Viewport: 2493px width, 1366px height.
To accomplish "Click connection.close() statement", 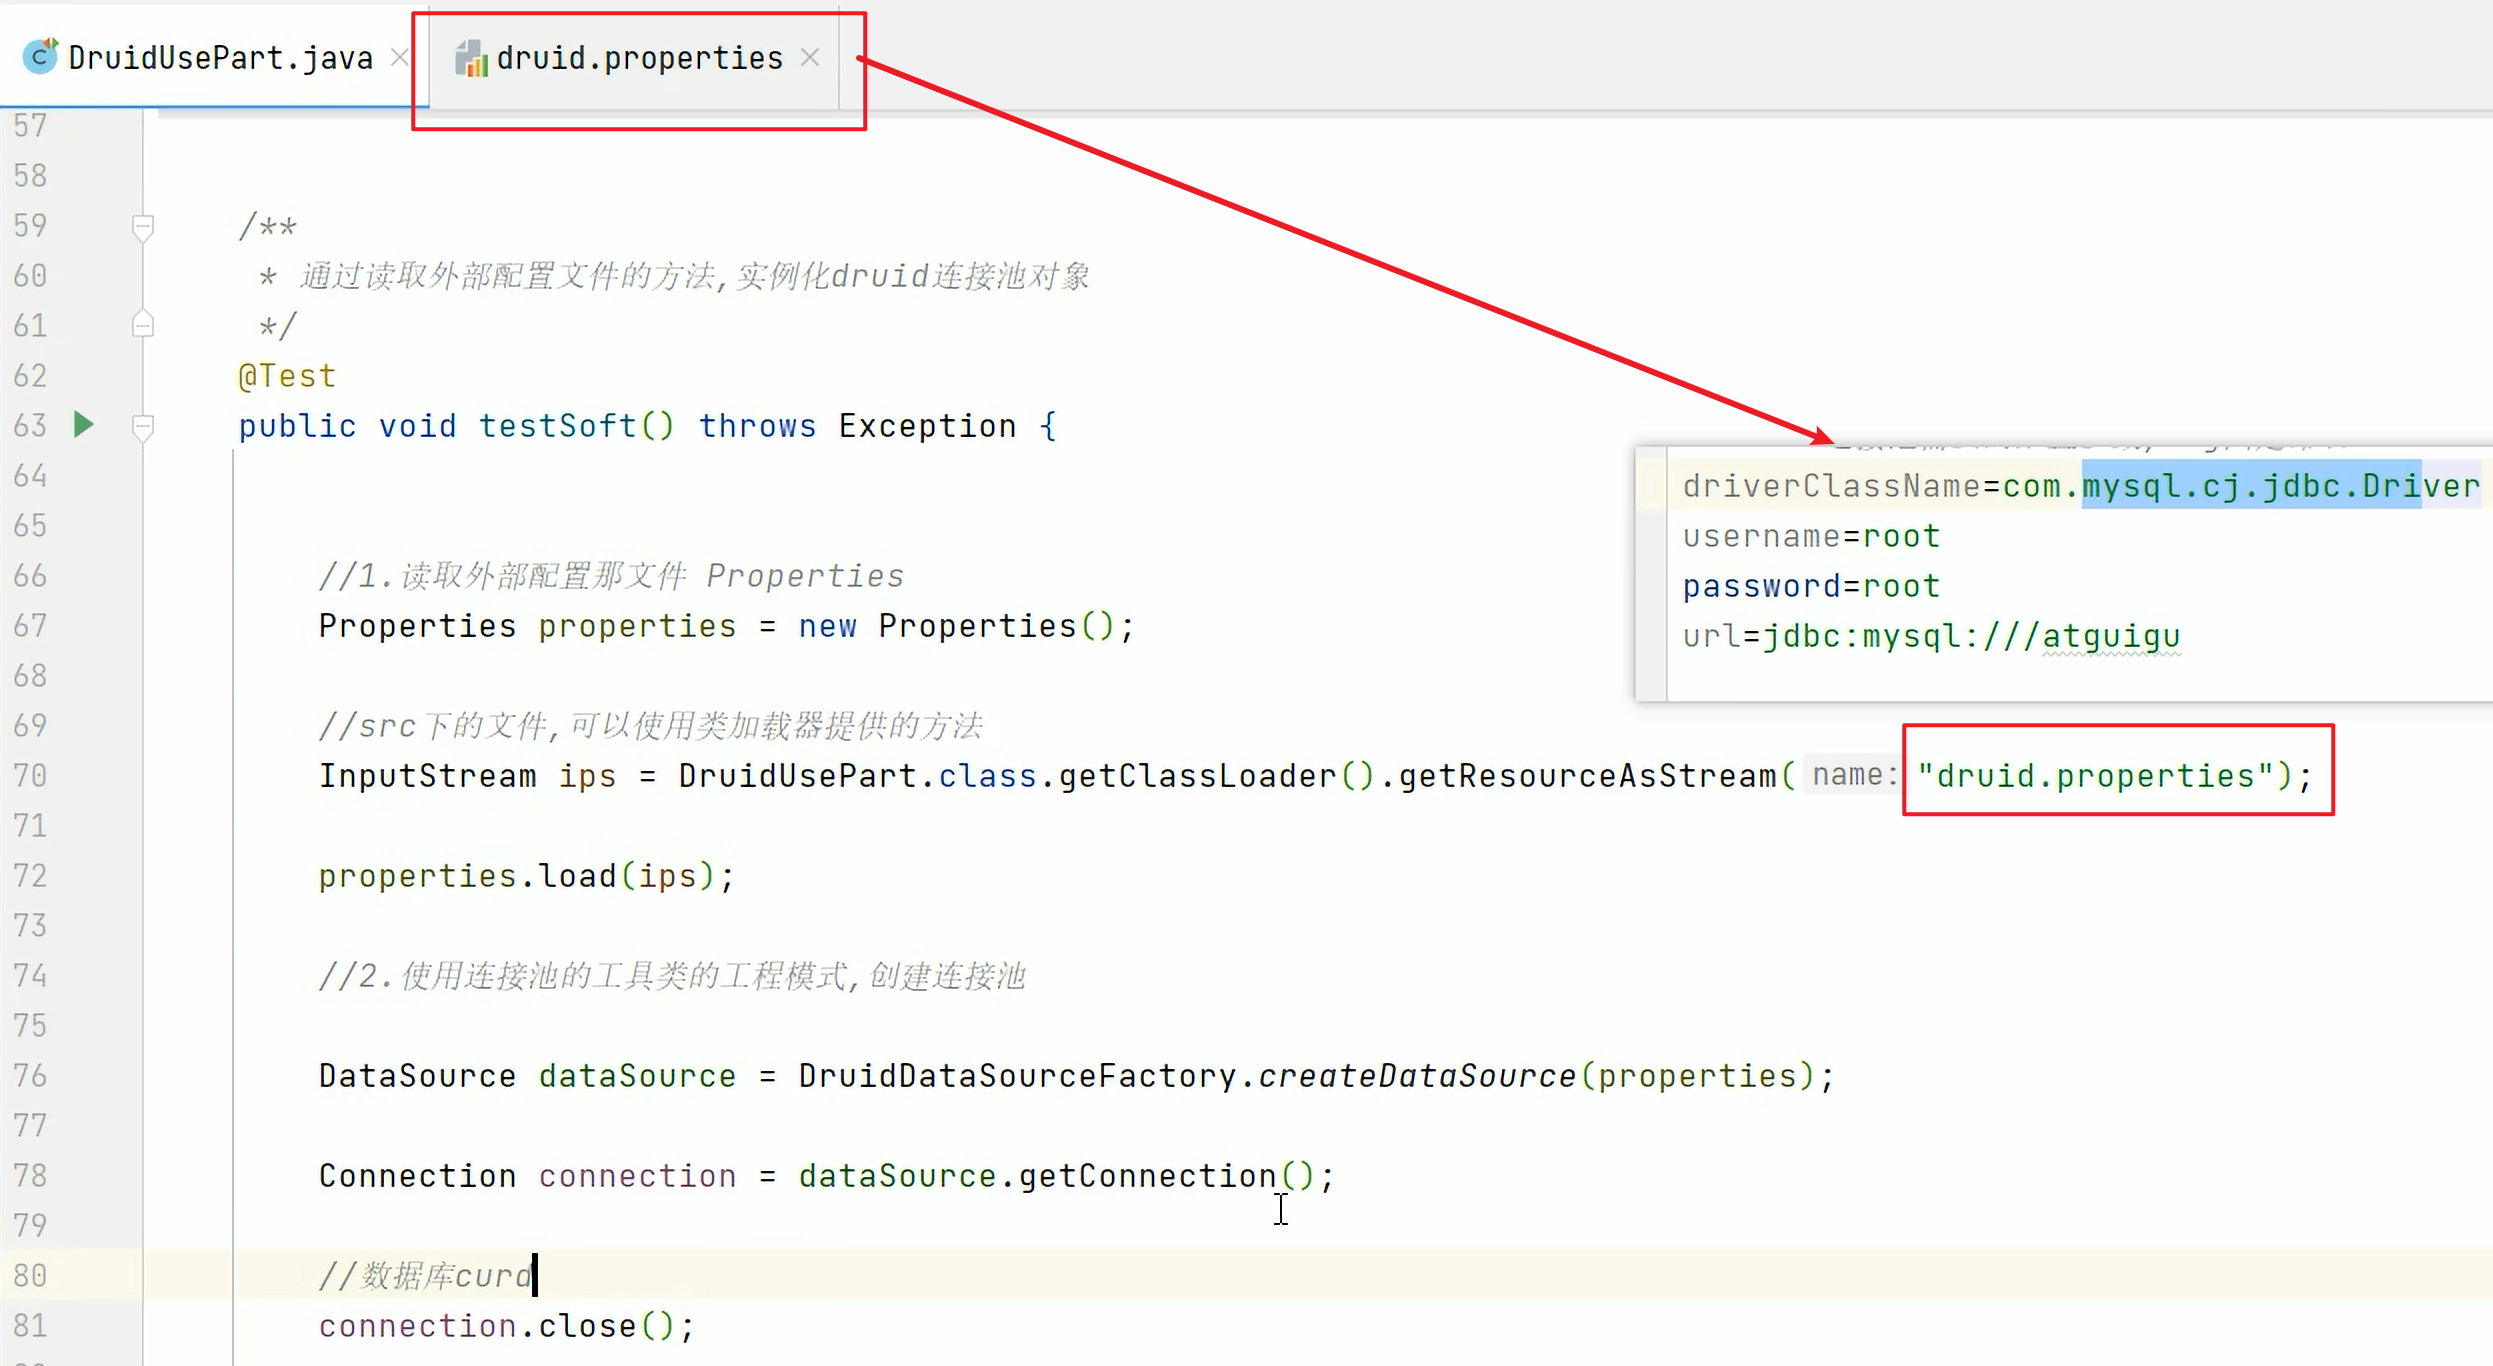I will coord(506,1326).
